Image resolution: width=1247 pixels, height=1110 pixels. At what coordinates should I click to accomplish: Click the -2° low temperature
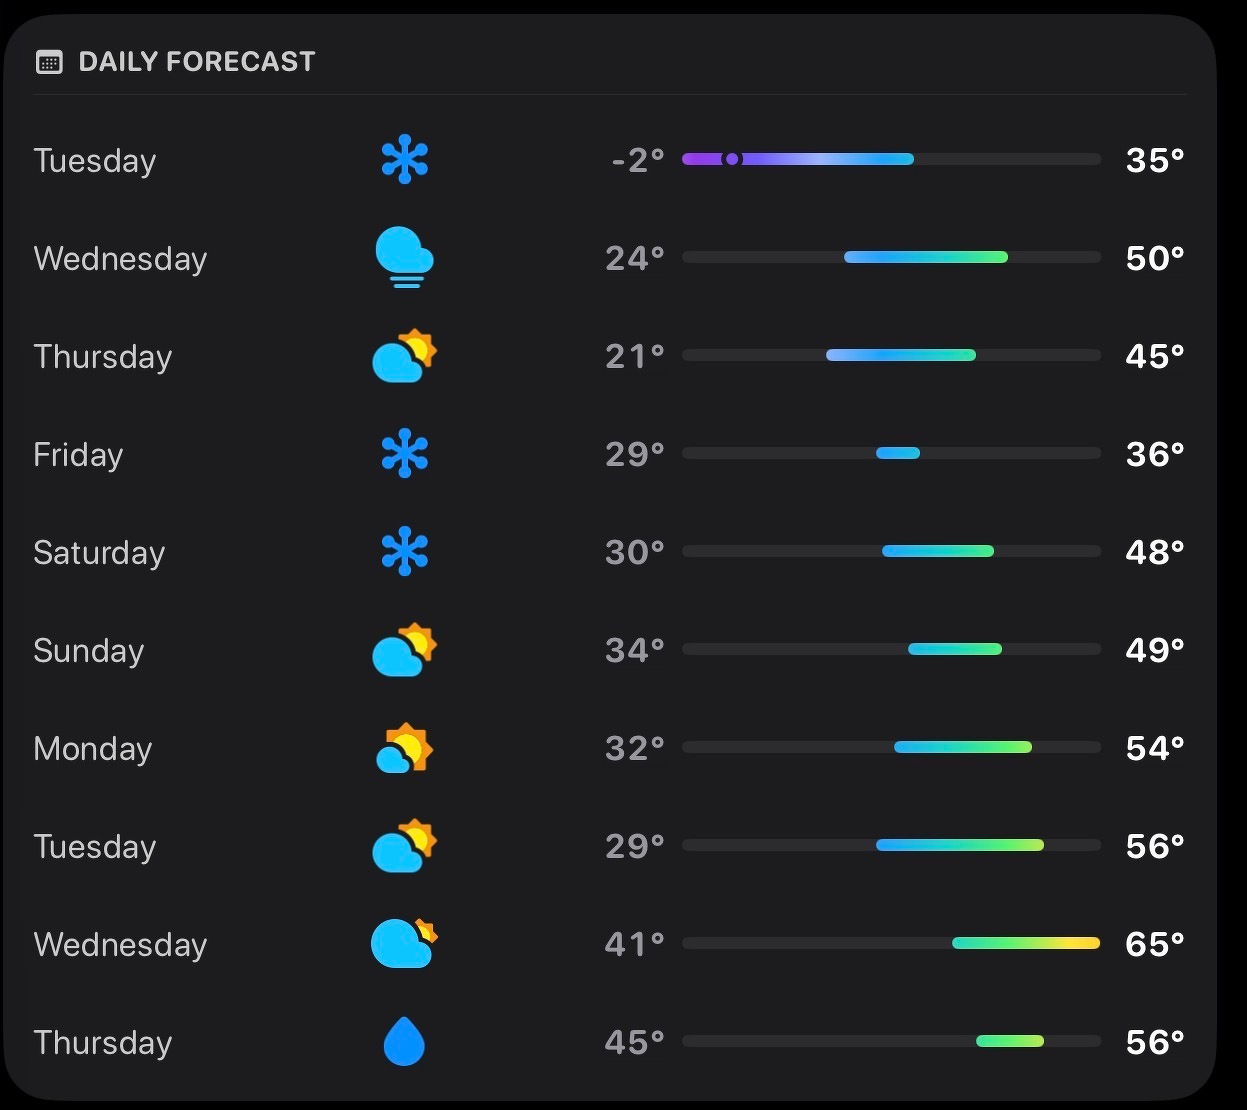point(638,160)
